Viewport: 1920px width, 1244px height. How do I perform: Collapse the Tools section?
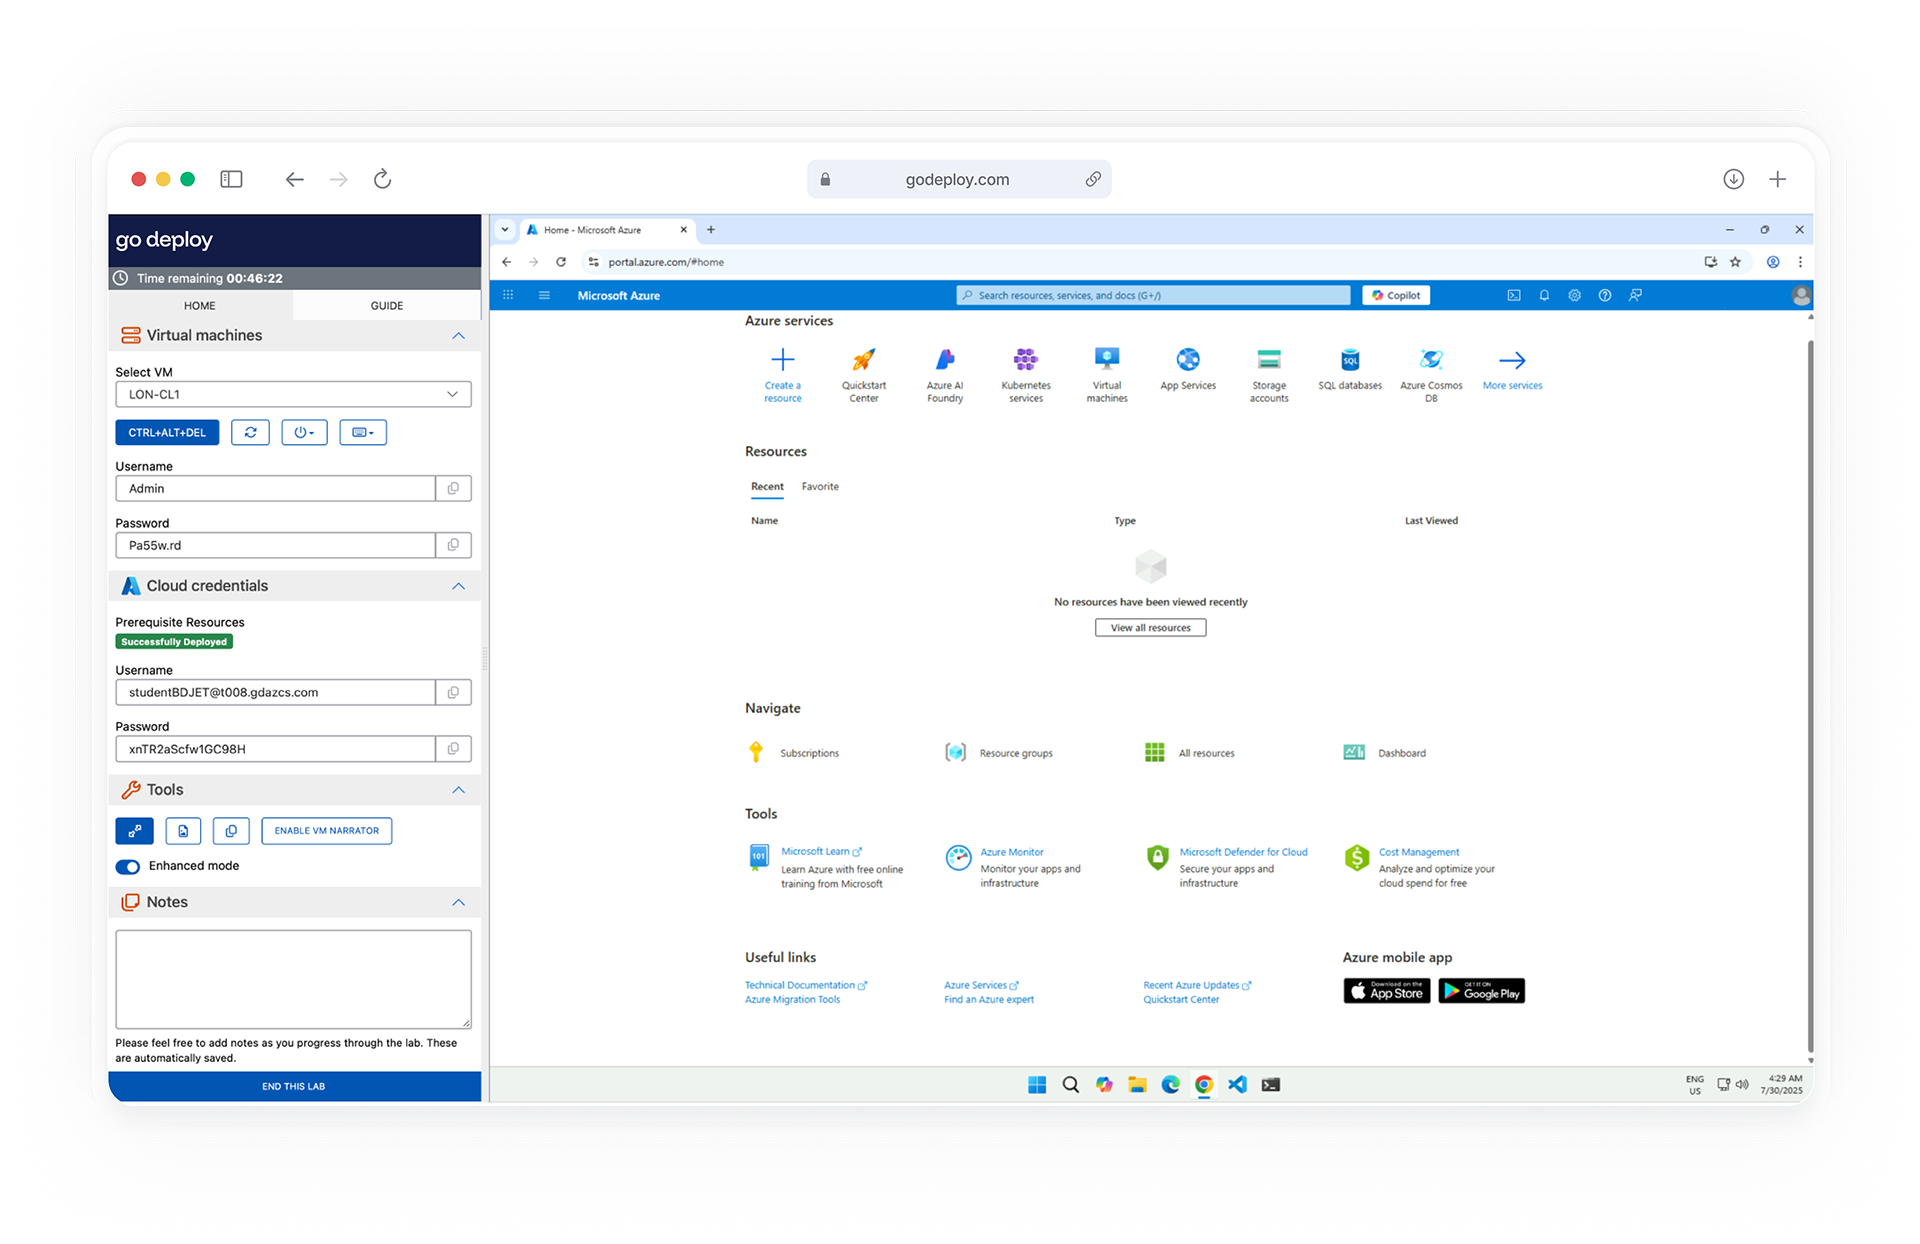pyautogui.click(x=458, y=790)
